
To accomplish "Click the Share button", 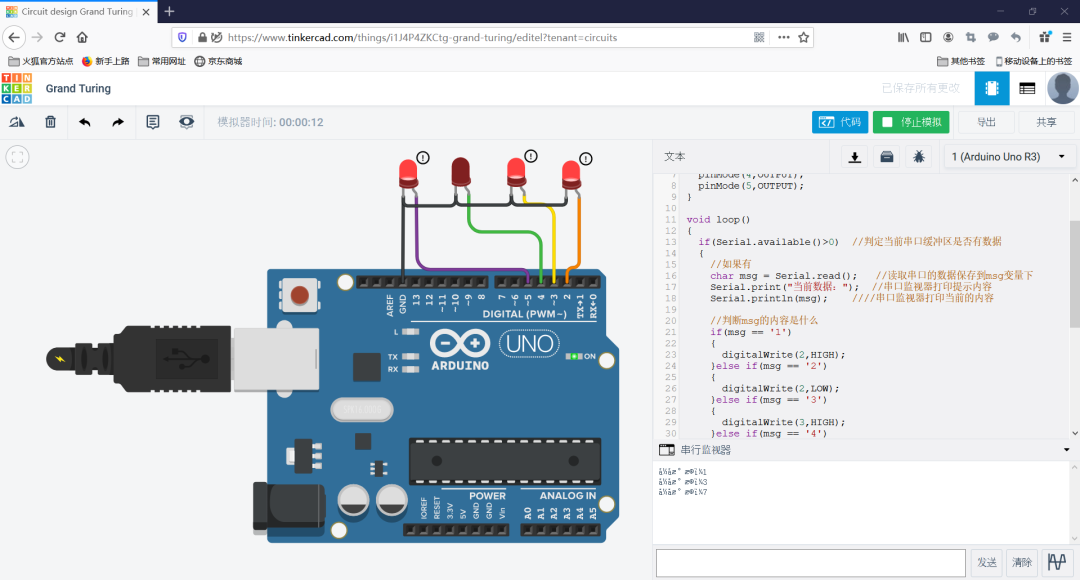I will (x=1046, y=122).
